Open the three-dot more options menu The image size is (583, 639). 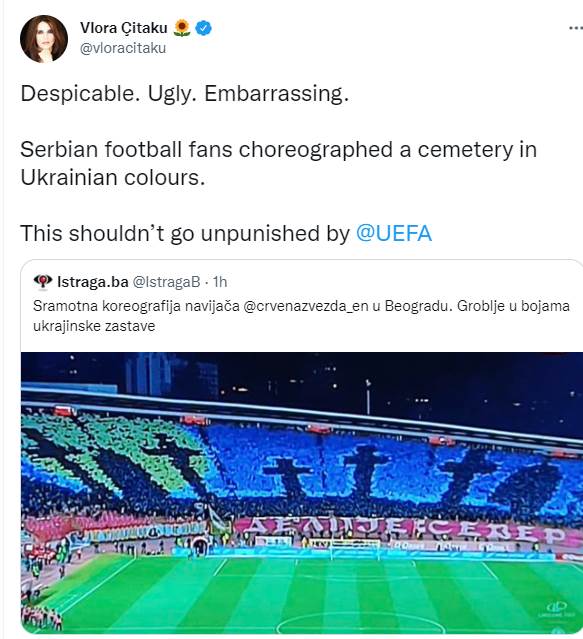tap(576, 28)
